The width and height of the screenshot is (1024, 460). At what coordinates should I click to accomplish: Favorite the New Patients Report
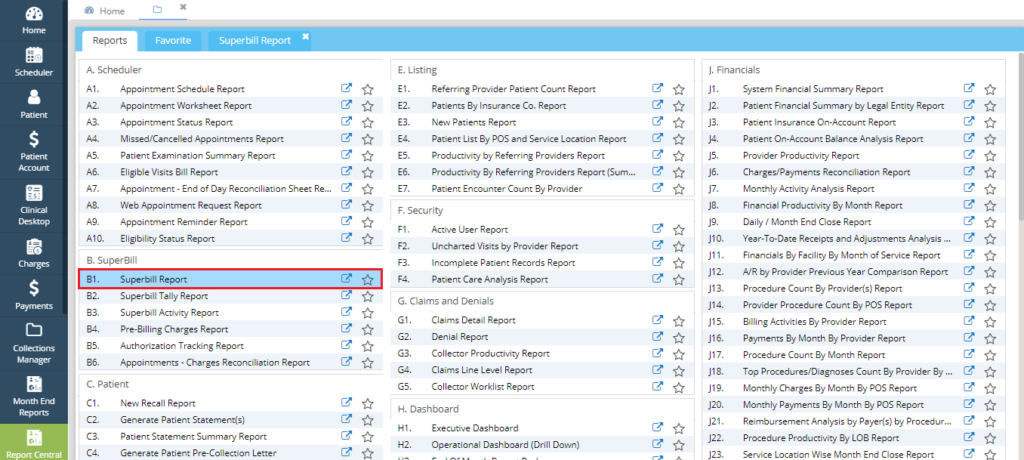tap(679, 122)
